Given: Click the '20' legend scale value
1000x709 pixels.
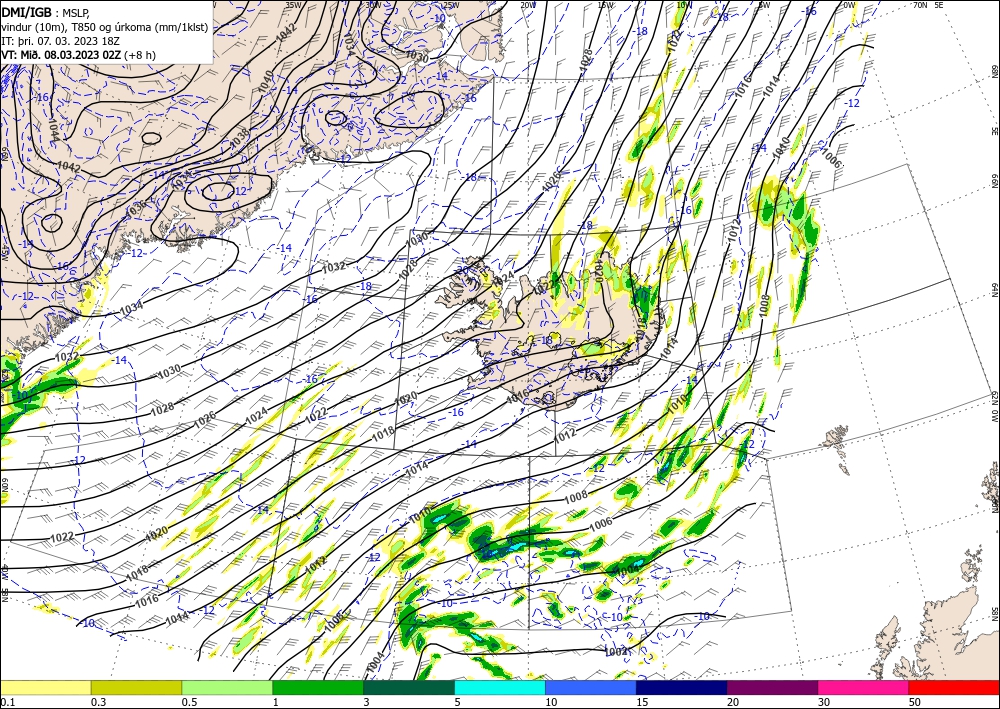Looking at the screenshot, I should [733, 702].
